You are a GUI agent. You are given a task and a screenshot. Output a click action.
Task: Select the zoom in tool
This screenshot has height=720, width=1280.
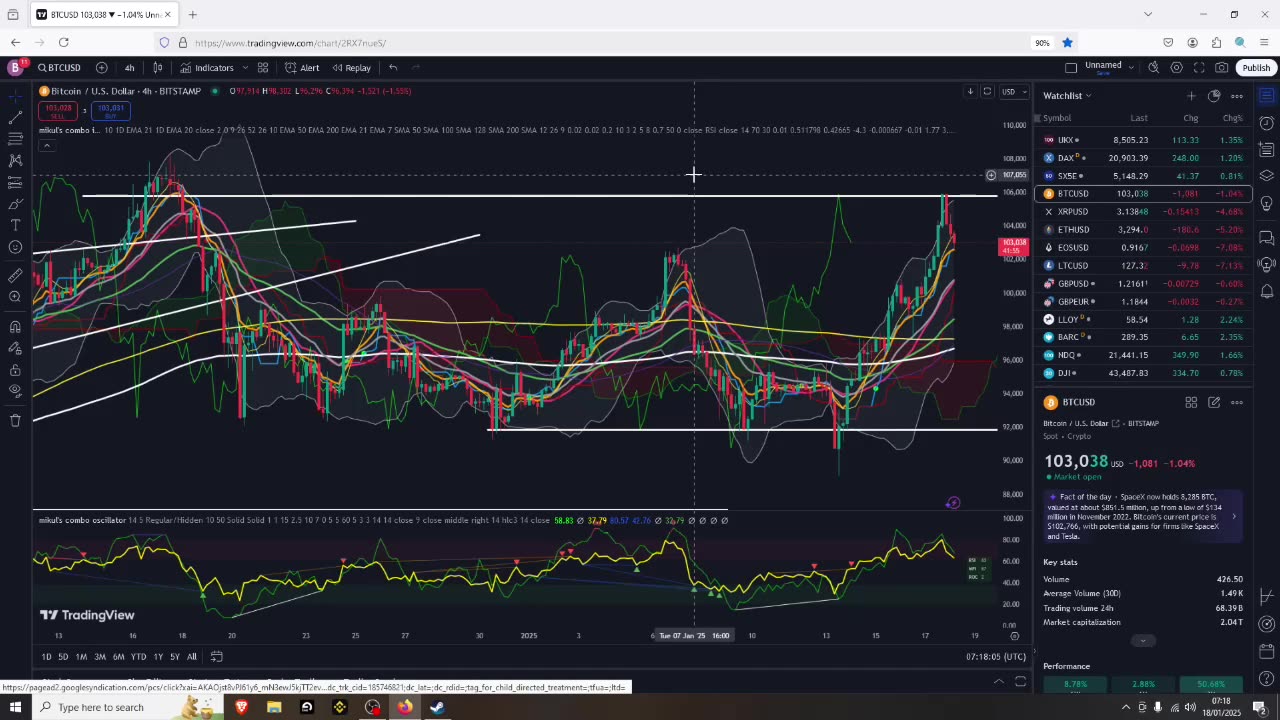(x=15, y=297)
